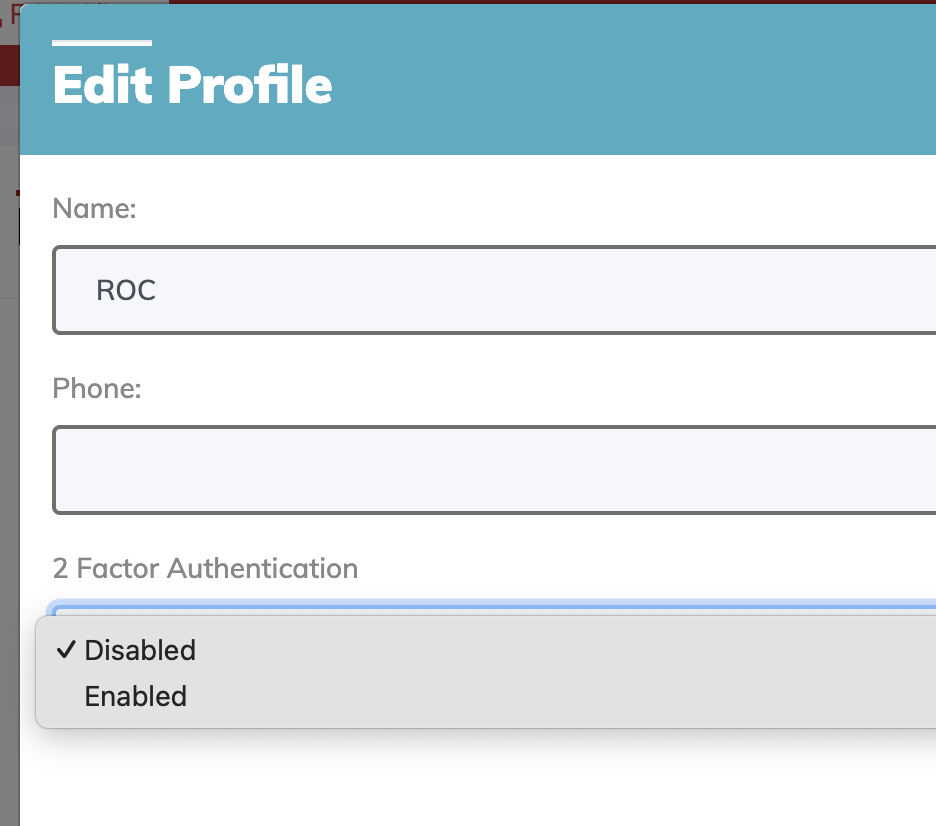The image size is (936, 826).
Task: Enable two-factor authentication via the Enabled option
Action: 136,696
